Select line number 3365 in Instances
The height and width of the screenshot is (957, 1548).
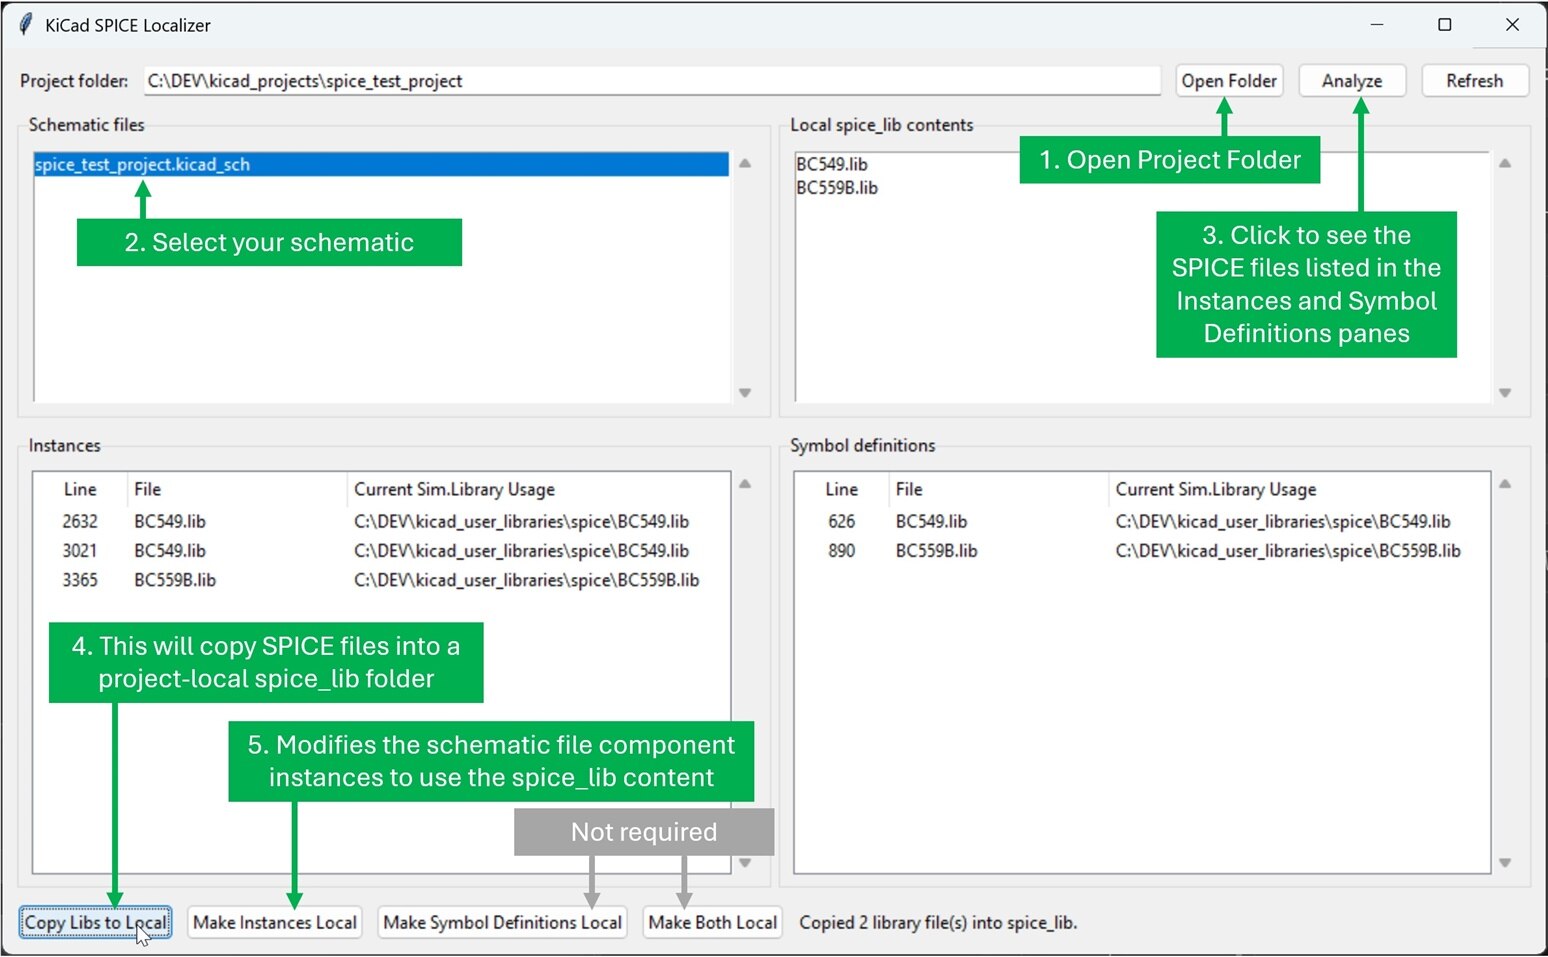click(80, 580)
